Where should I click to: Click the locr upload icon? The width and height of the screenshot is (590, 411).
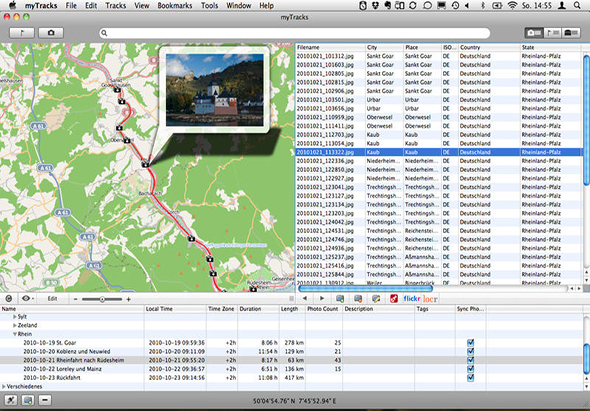point(430,299)
